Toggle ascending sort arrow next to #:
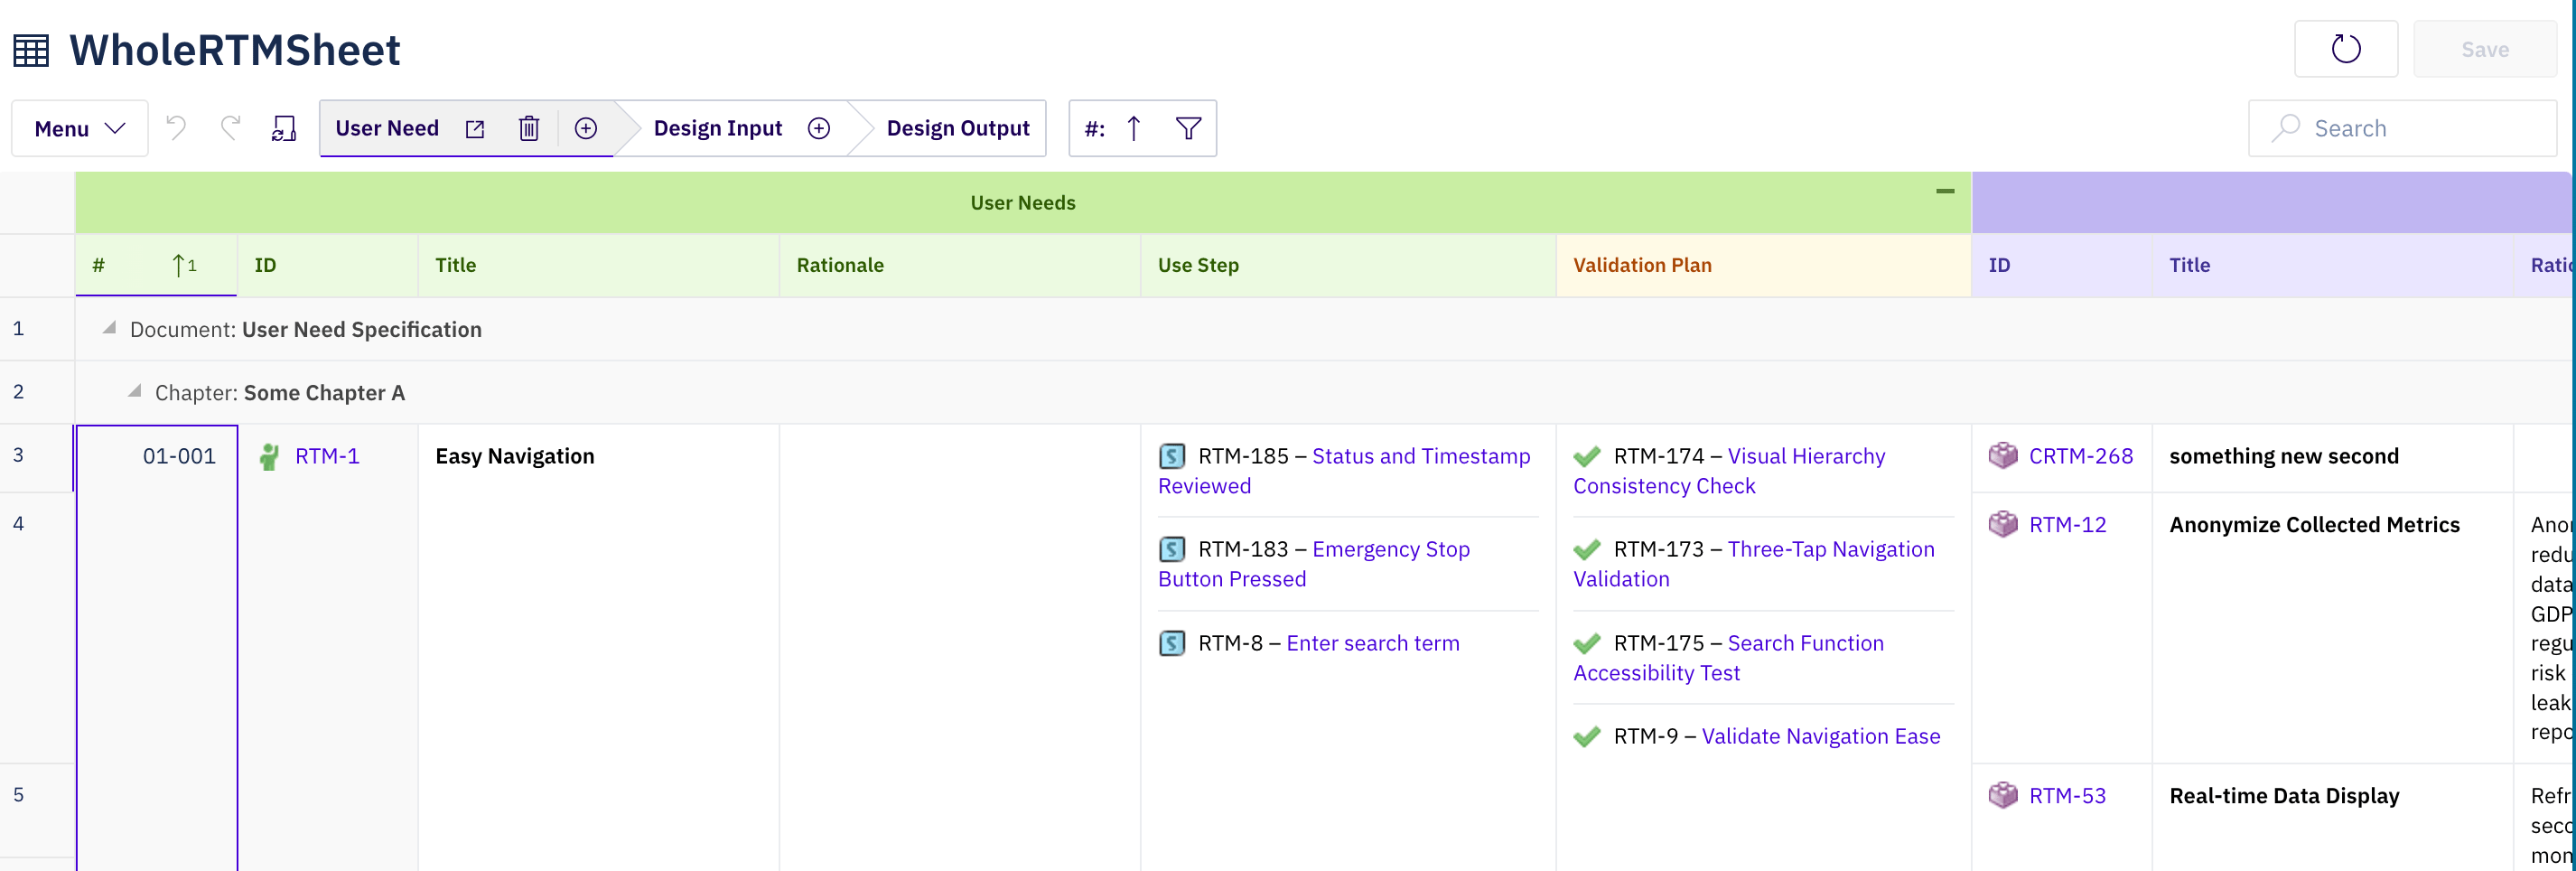 [1133, 129]
